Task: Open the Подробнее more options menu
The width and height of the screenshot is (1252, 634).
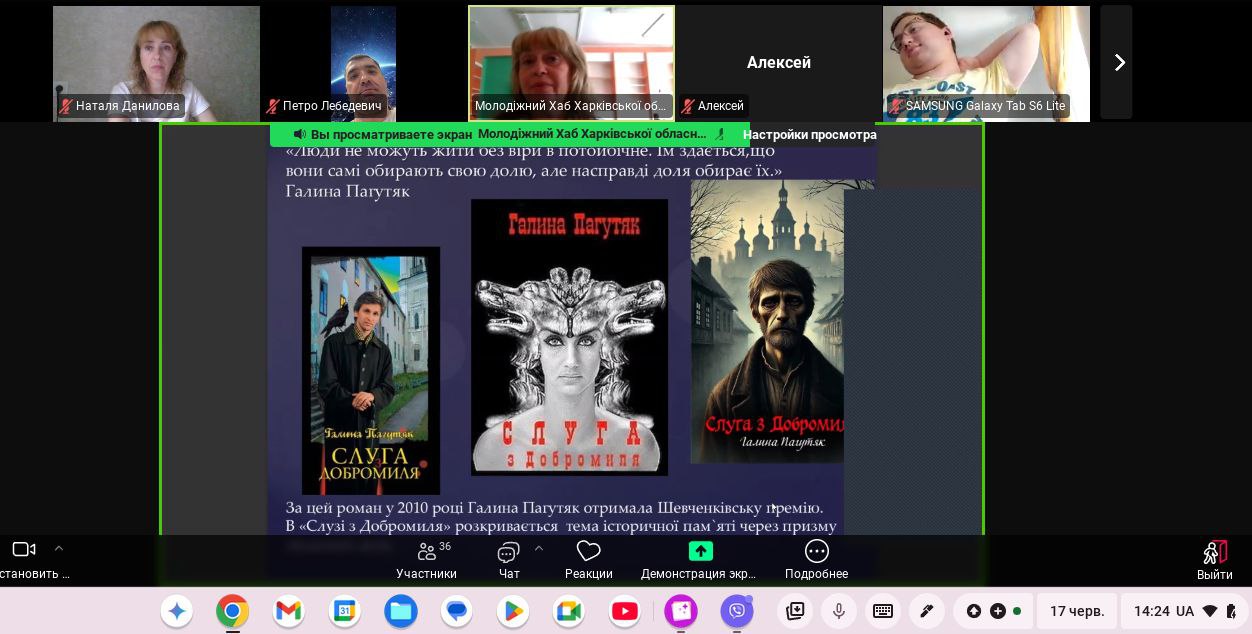Action: (816, 560)
